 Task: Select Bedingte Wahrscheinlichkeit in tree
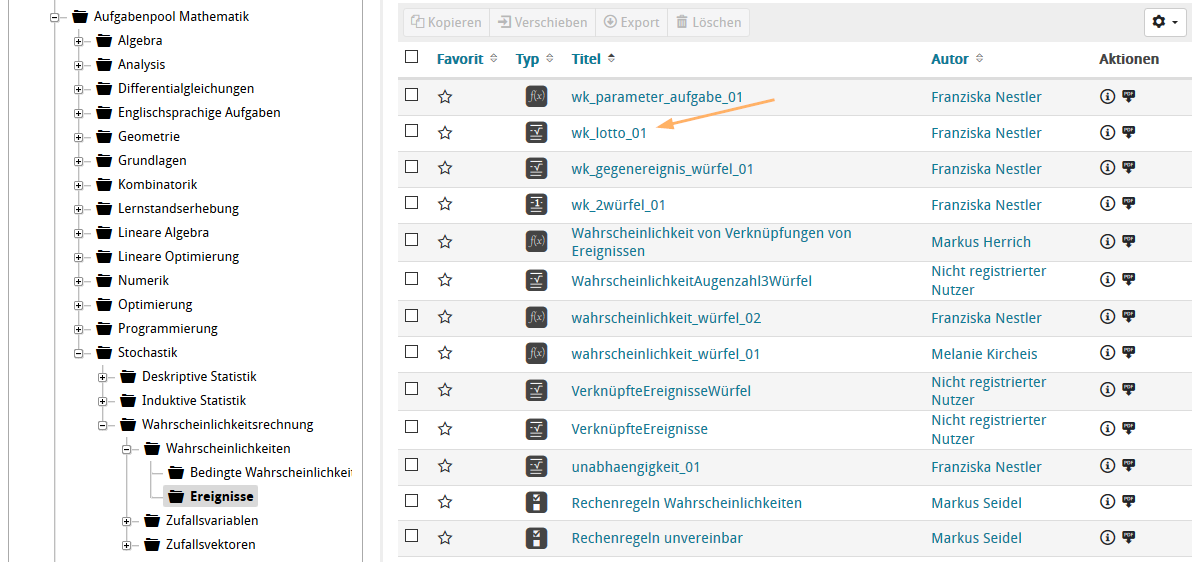click(x=270, y=472)
